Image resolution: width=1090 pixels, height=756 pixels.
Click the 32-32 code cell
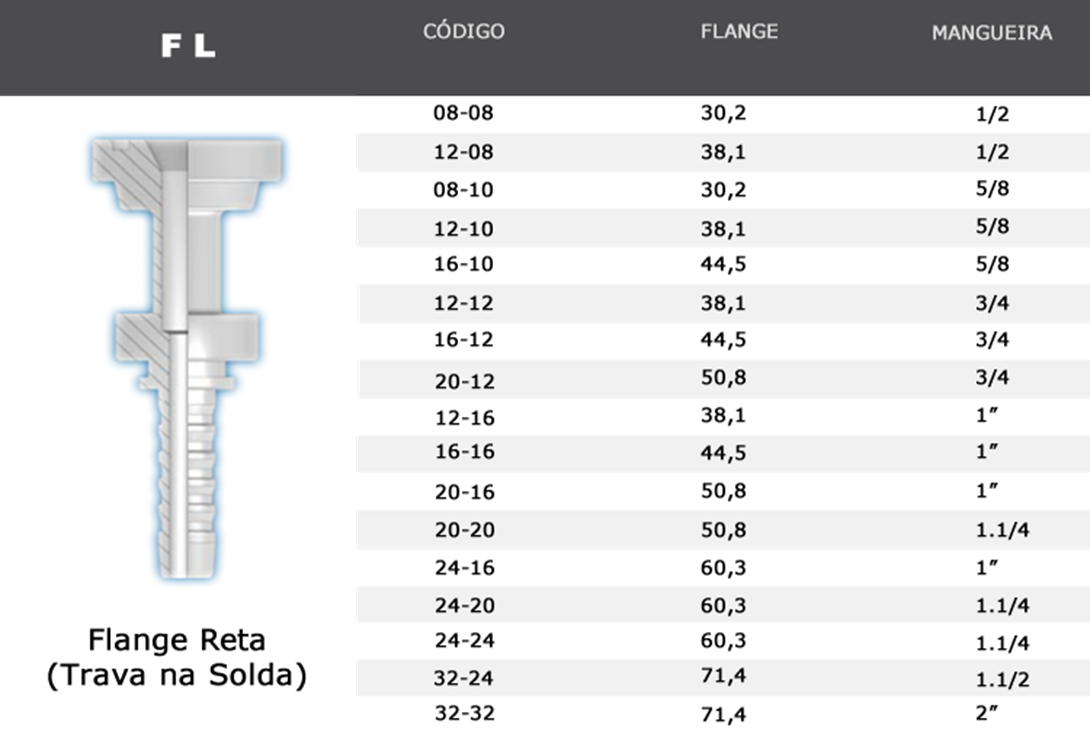463,714
